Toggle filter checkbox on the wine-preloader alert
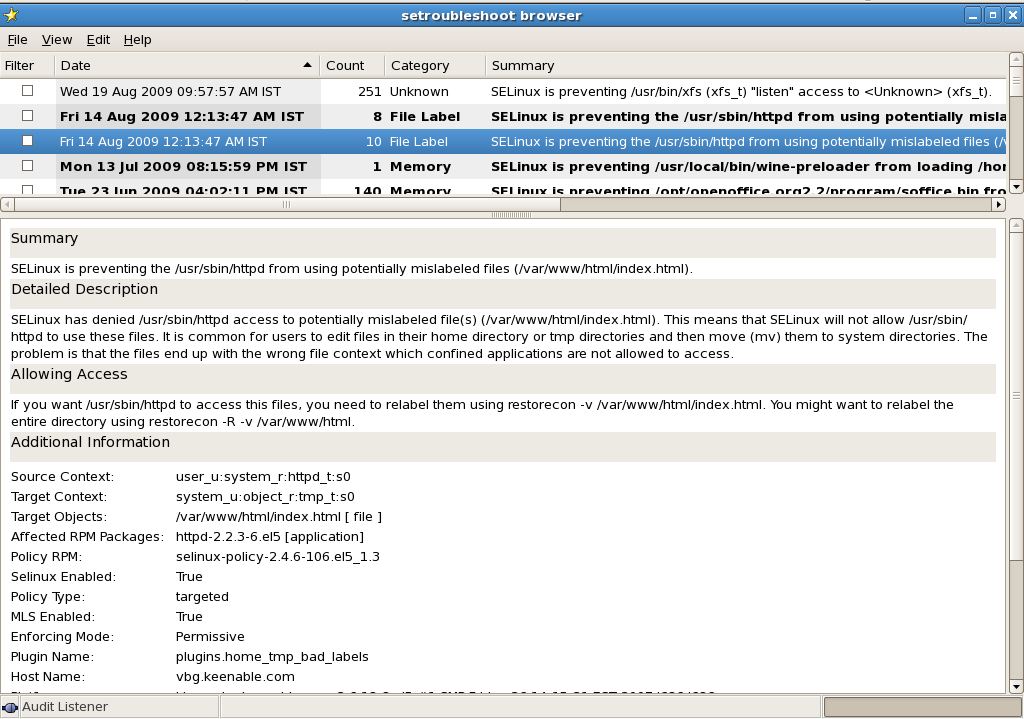The height and width of the screenshot is (719, 1024). pyautogui.click(x=28, y=166)
